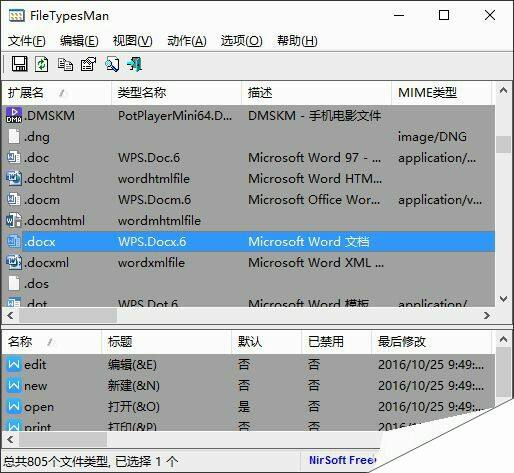Sort by the MIME类型 column header

point(441,93)
